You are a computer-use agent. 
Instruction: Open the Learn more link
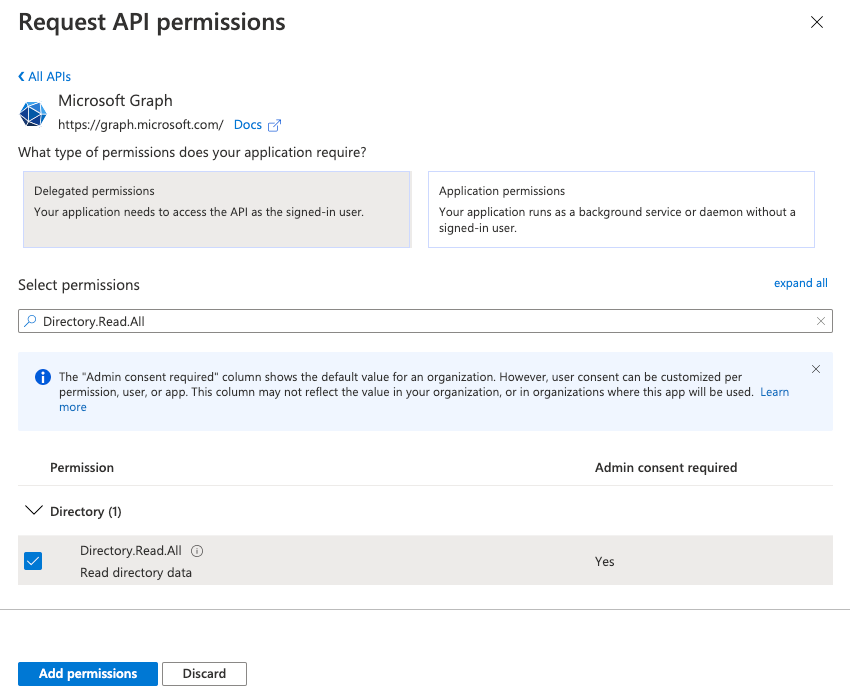click(x=774, y=391)
